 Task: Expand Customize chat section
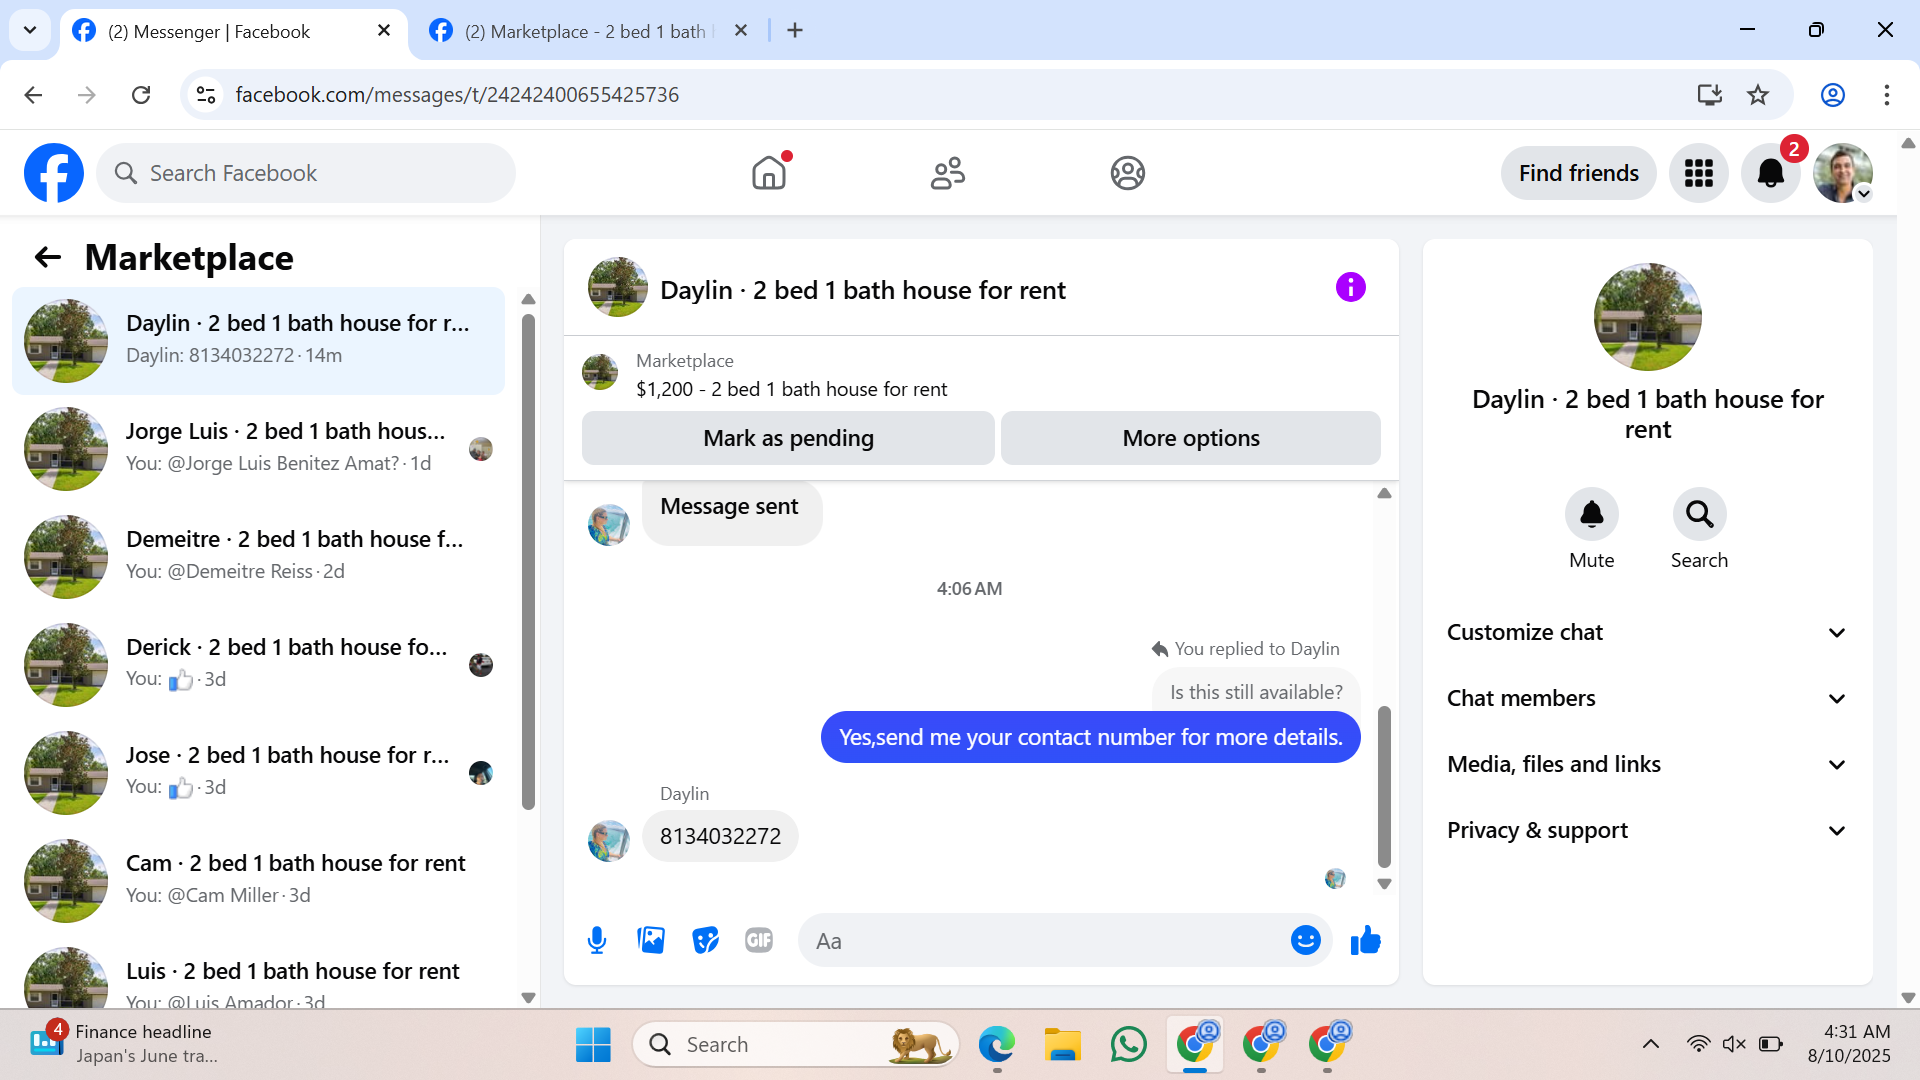[1647, 632]
